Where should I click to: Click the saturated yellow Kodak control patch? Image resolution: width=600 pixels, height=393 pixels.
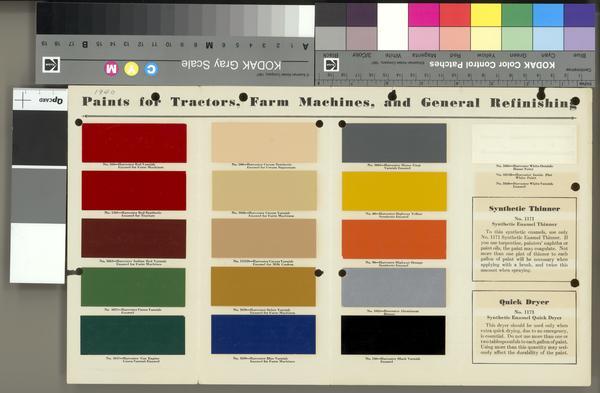click(x=486, y=15)
